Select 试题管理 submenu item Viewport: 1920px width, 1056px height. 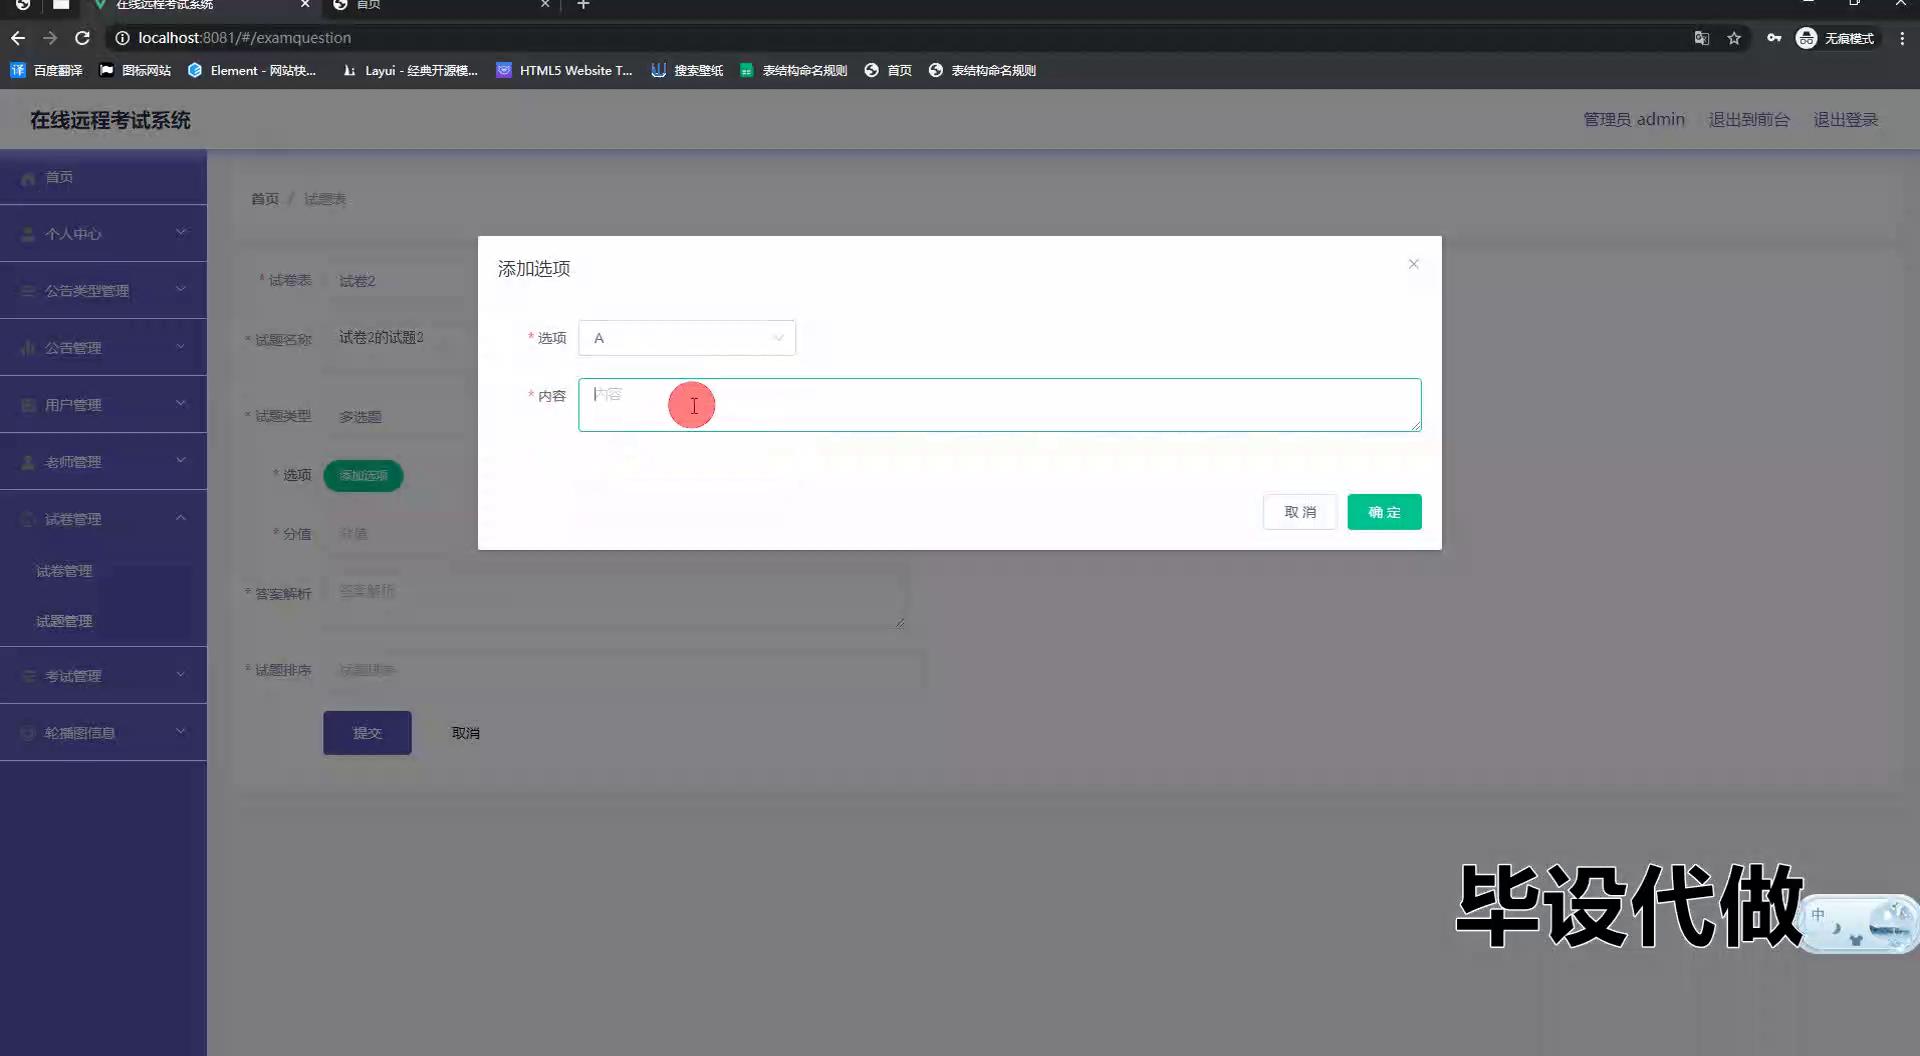pos(65,621)
